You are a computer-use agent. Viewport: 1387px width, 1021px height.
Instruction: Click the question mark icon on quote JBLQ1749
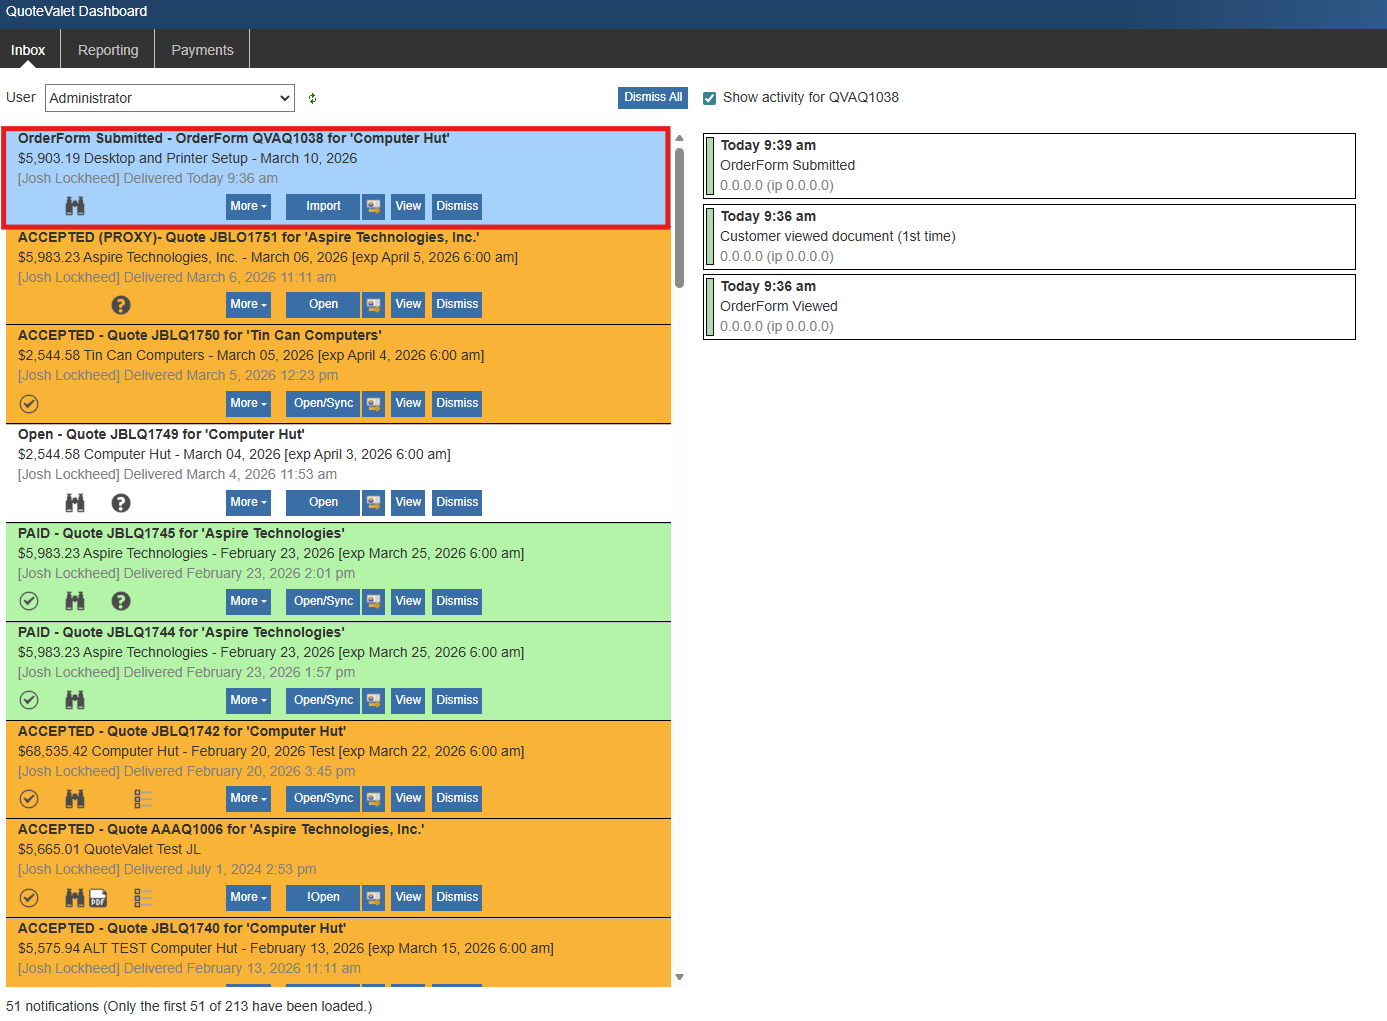(120, 502)
